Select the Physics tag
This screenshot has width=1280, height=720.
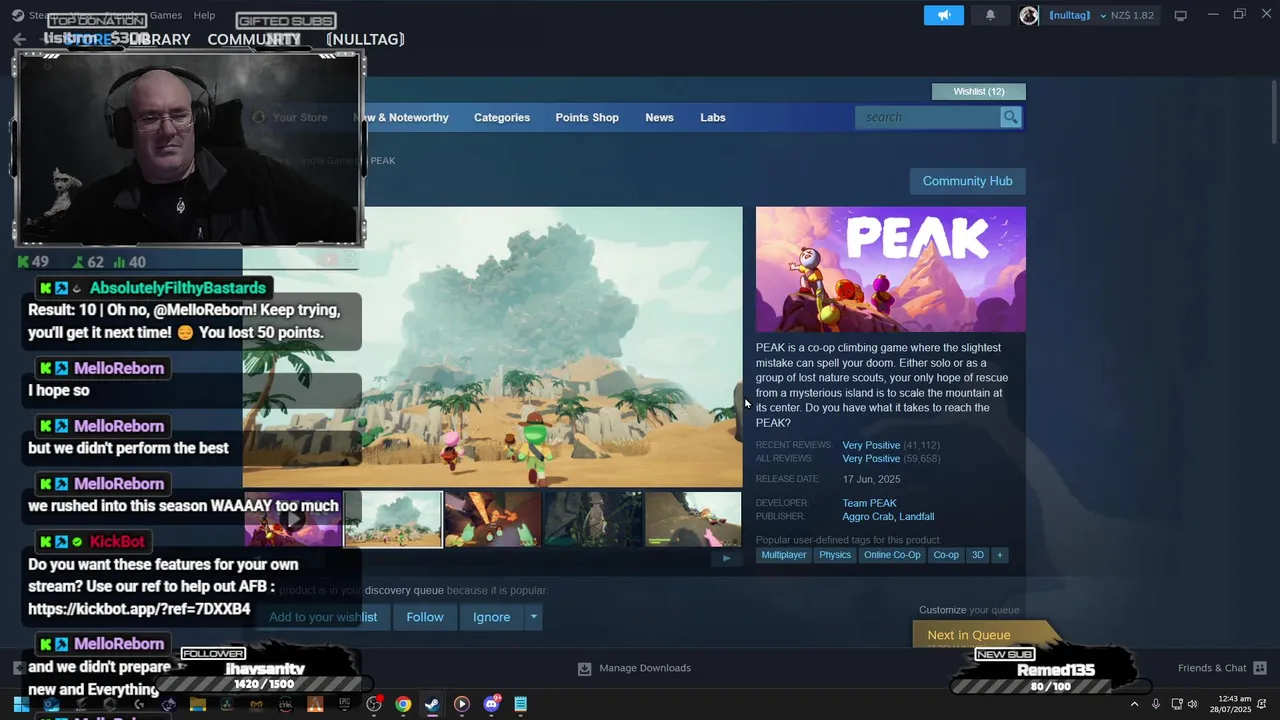coord(835,555)
